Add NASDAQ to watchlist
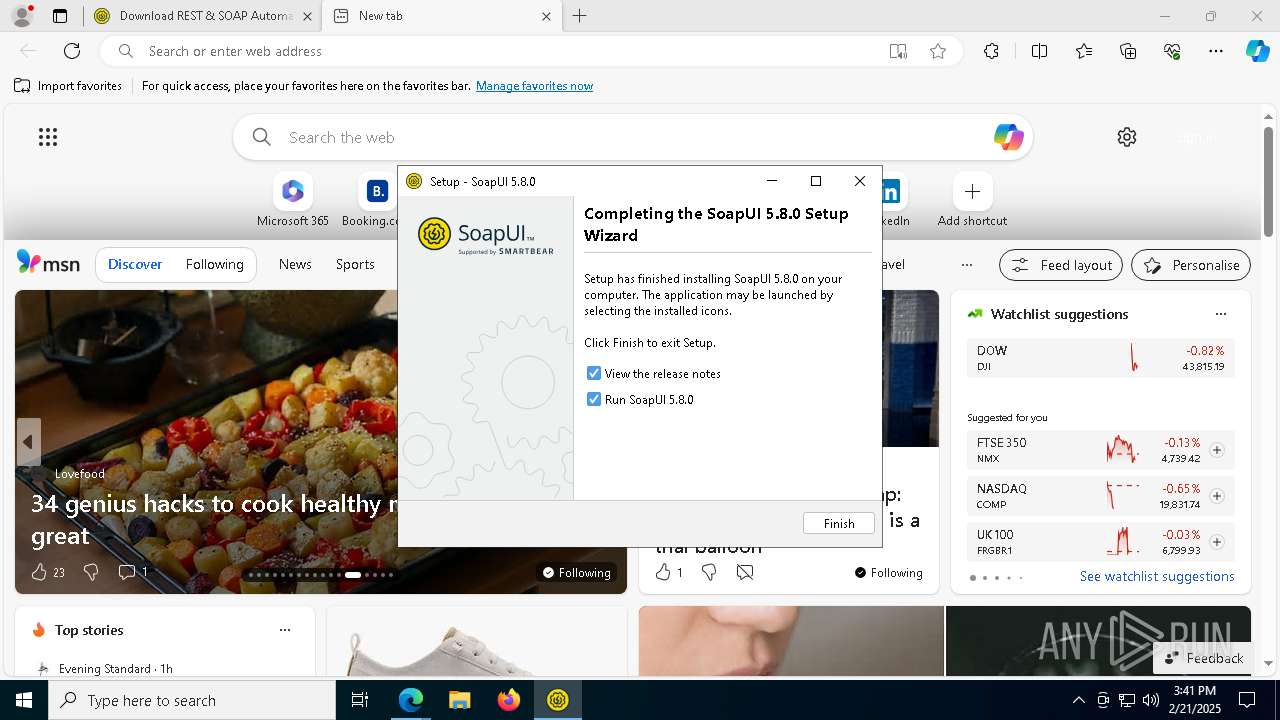This screenshot has width=1280, height=720. point(1217,496)
